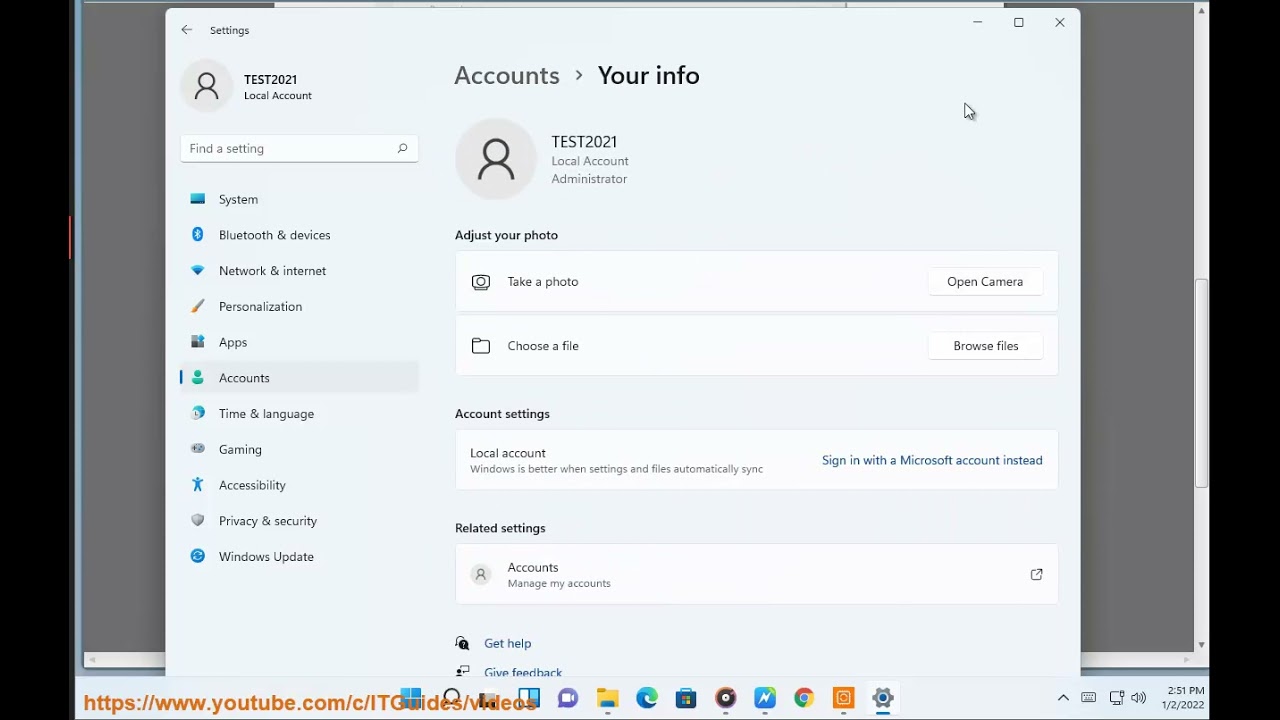
Task: Click the Gaming controller icon
Action: [x=198, y=449]
